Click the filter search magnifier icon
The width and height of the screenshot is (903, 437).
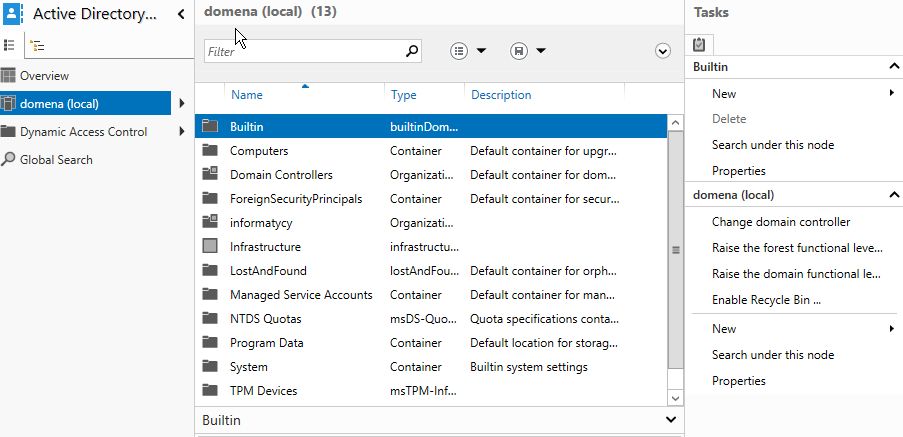point(412,51)
